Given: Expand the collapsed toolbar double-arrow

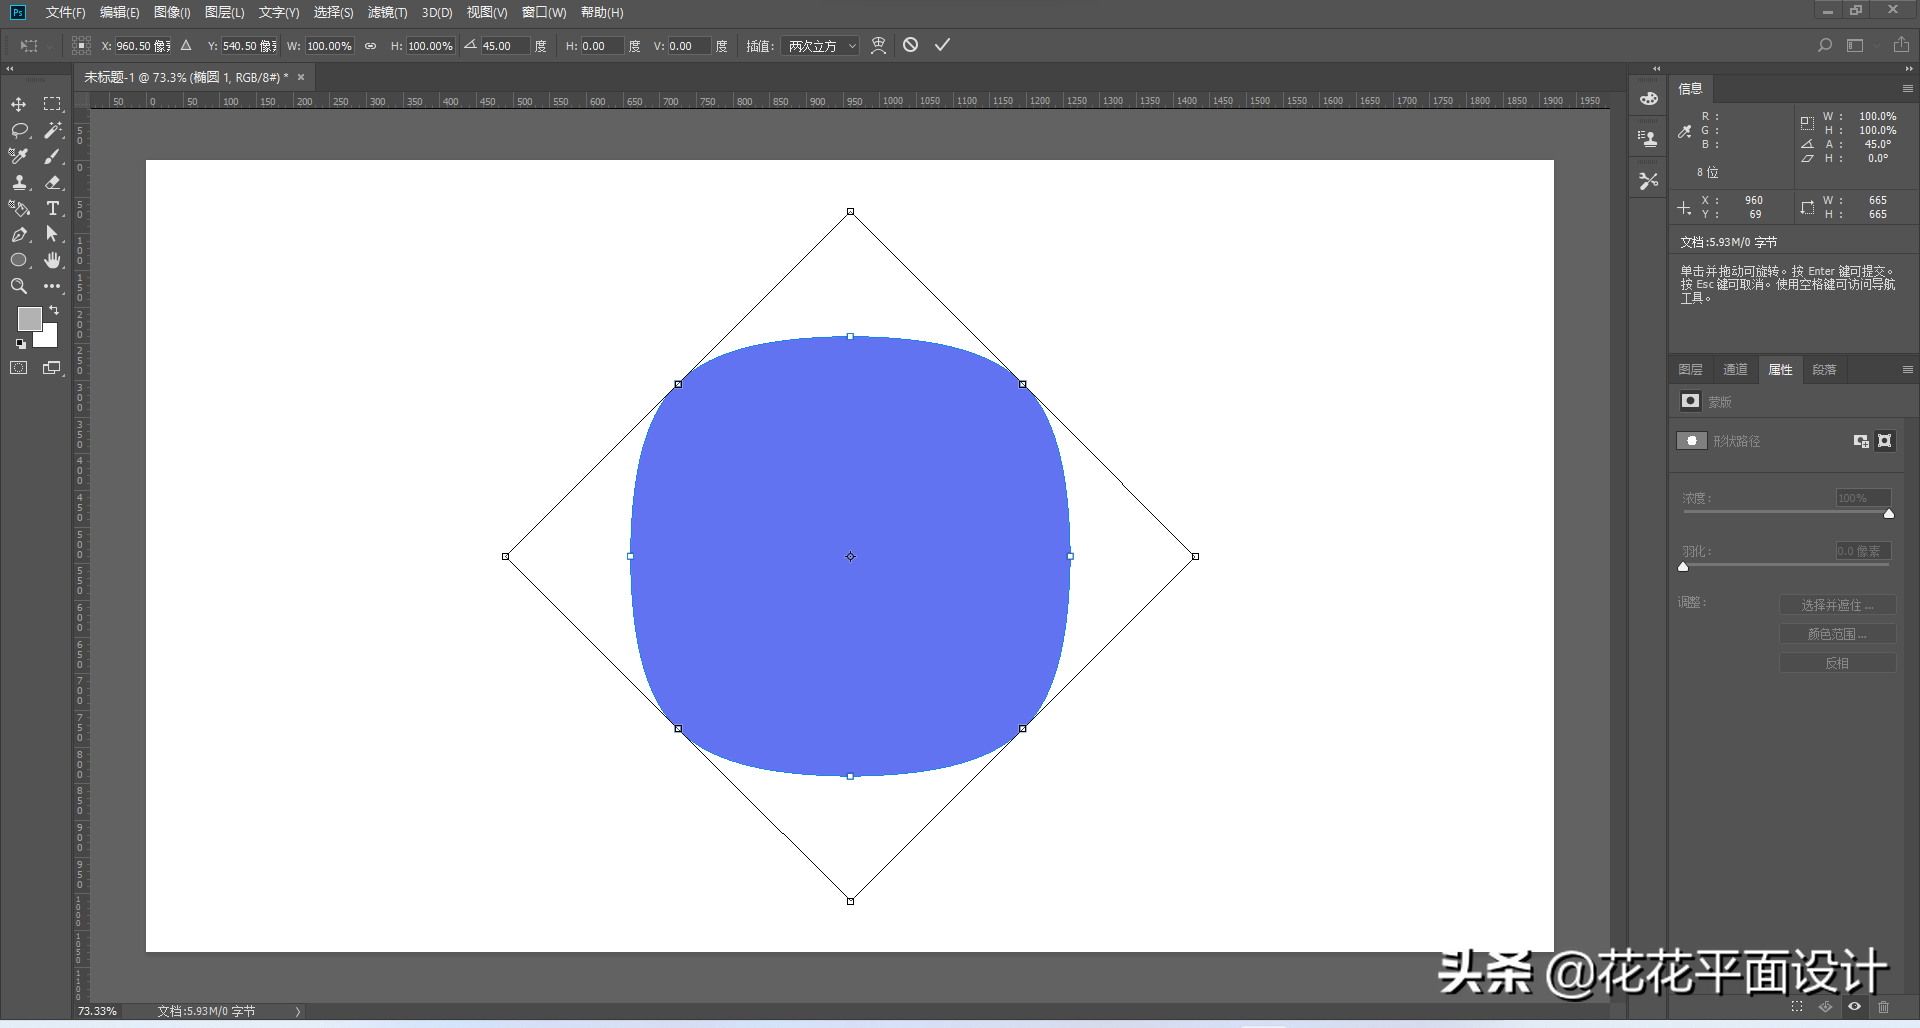Looking at the screenshot, I should [10, 69].
